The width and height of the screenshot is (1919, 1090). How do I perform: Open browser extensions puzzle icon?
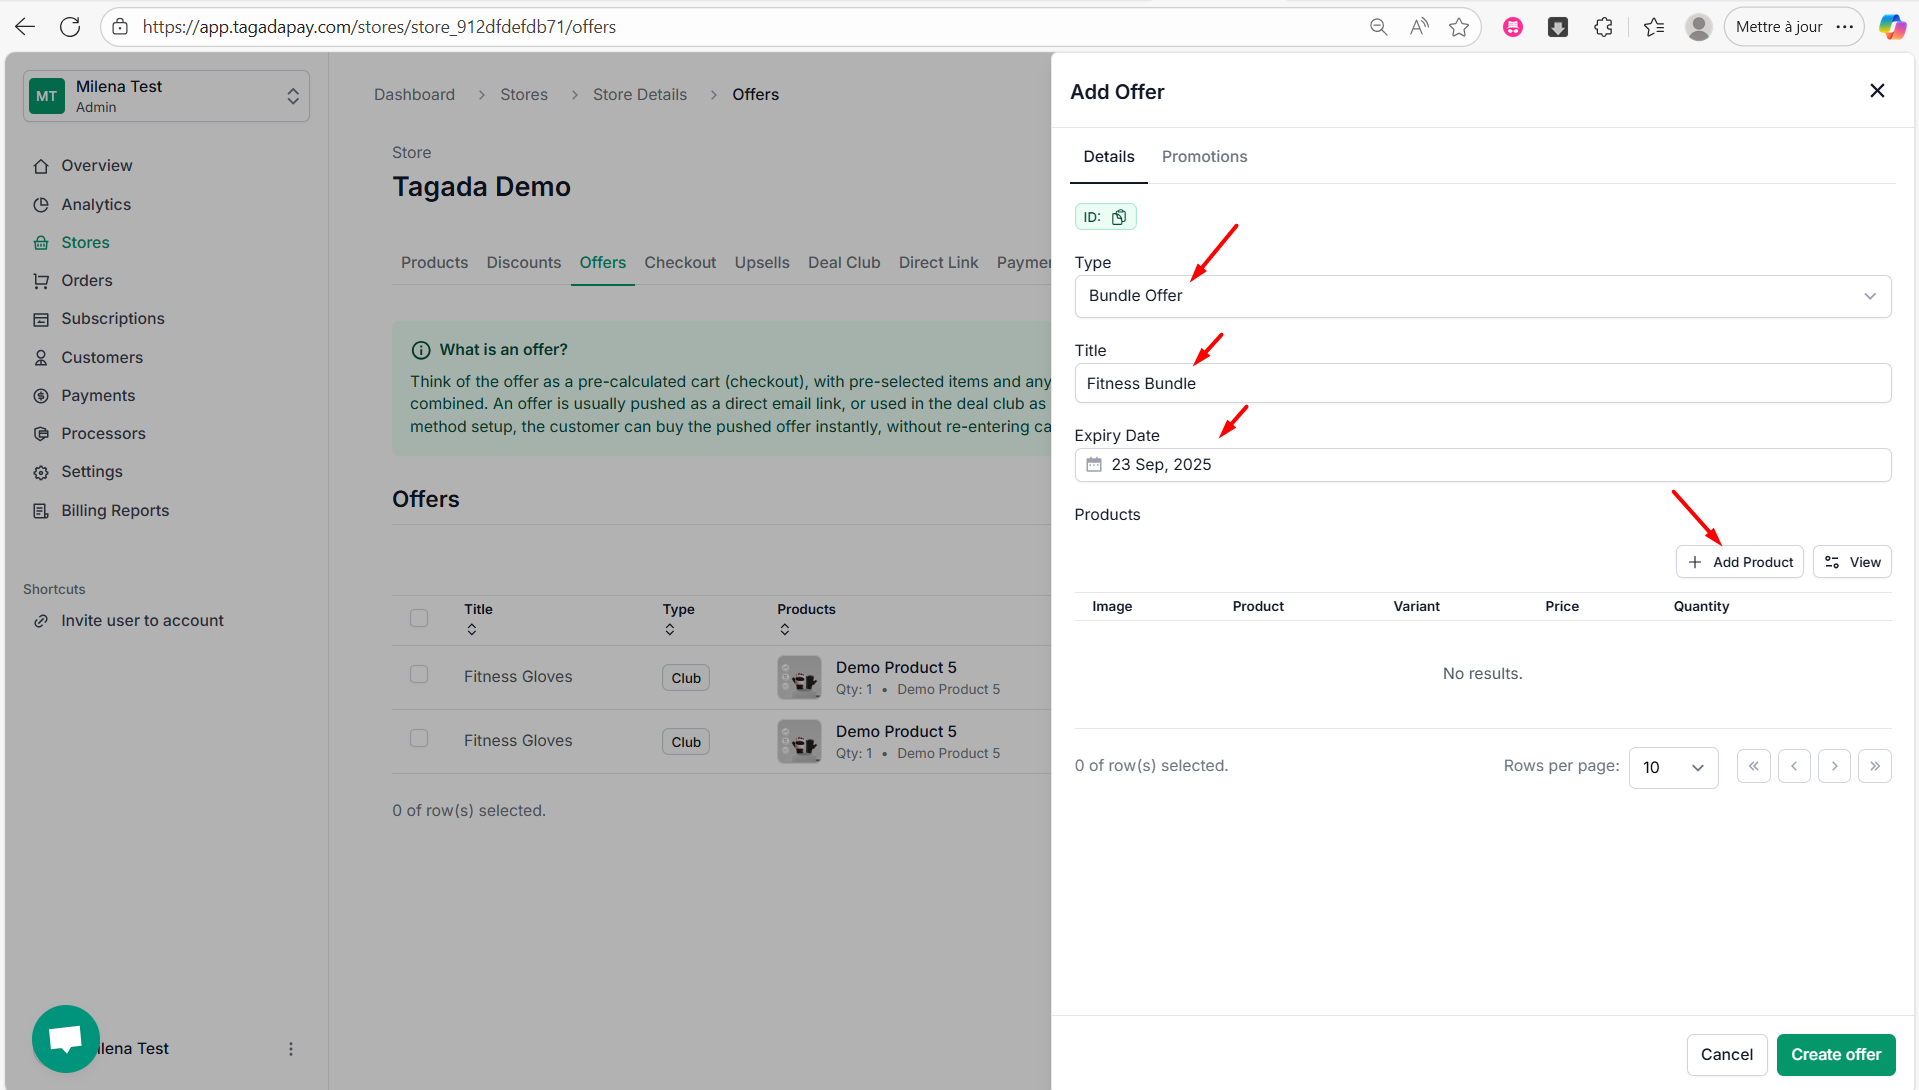pyautogui.click(x=1603, y=27)
